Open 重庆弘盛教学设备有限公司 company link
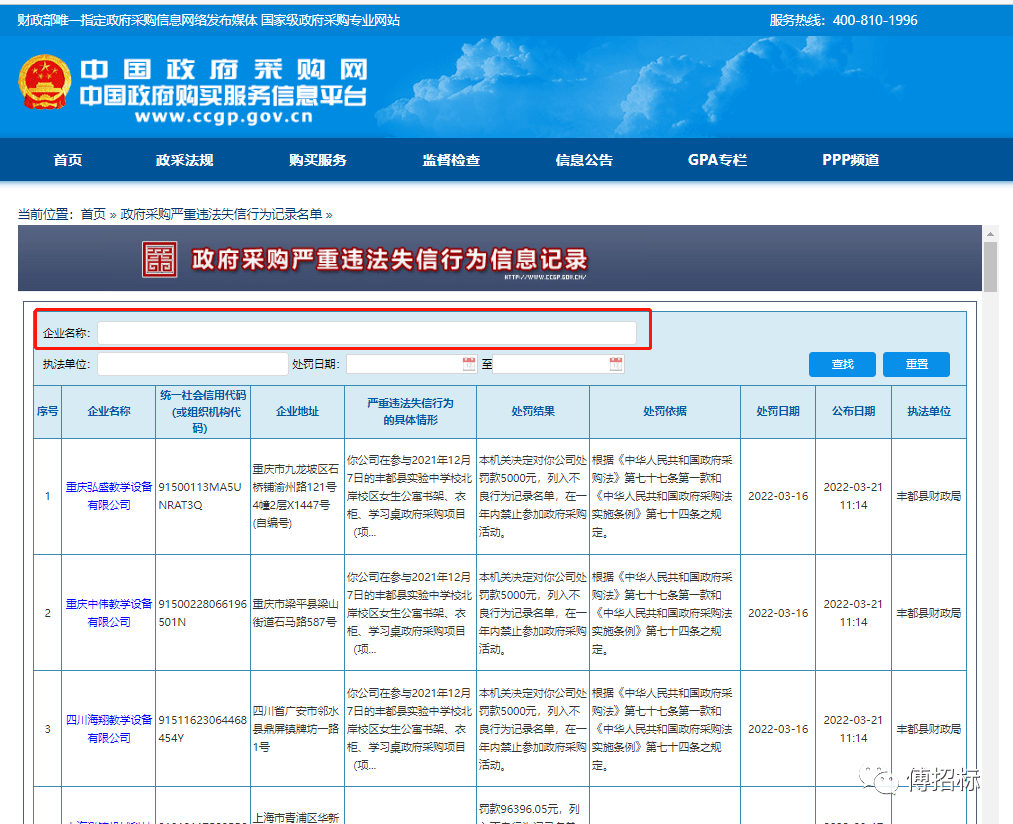The image size is (1013, 824). click(x=109, y=496)
